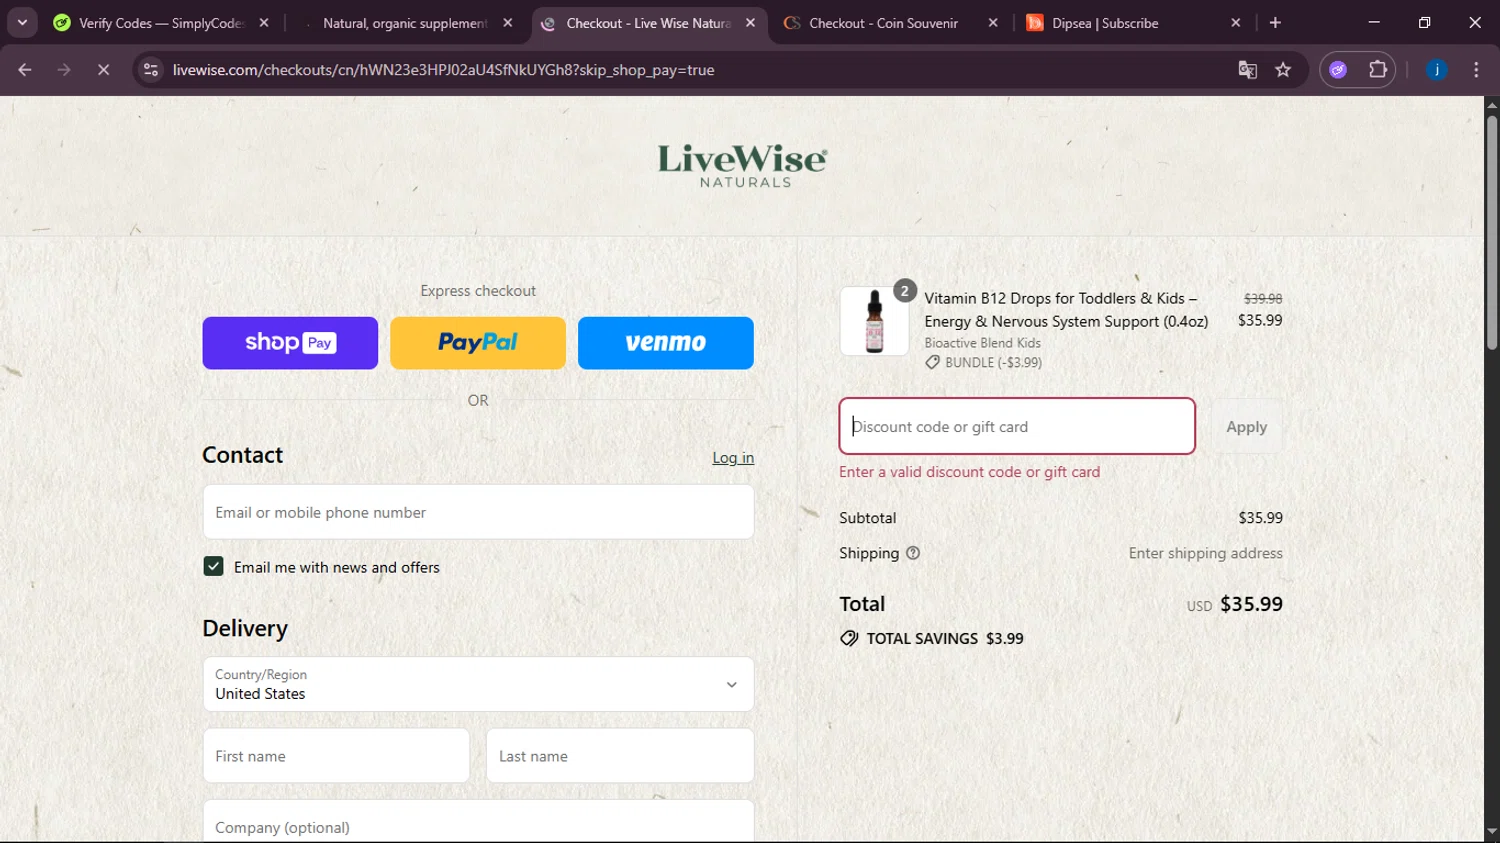Expand the Country/Region dropdown

click(478, 684)
